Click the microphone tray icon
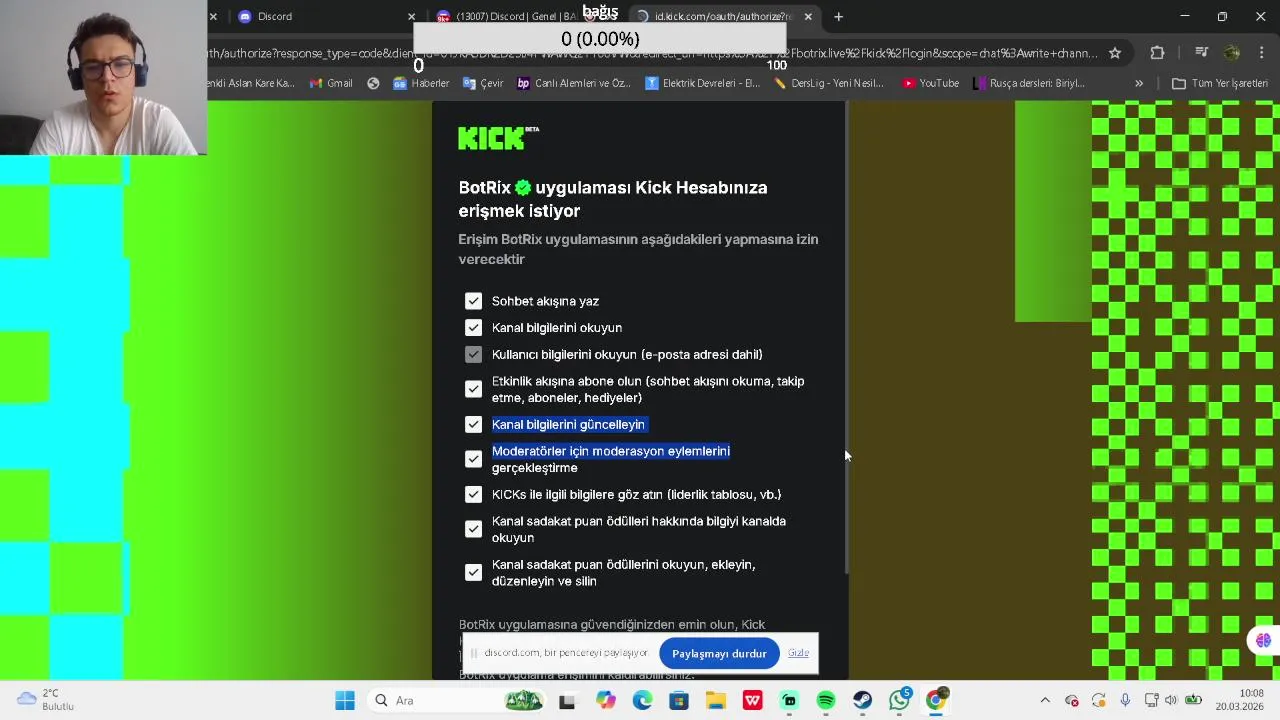Image resolution: width=1280 pixels, height=720 pixels. pos(1125,700)
